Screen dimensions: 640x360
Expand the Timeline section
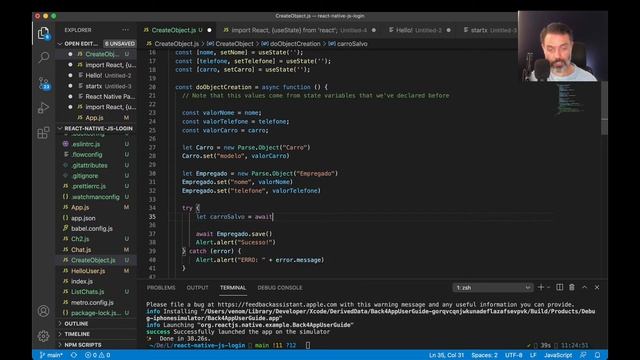click(x=96, y=334)
